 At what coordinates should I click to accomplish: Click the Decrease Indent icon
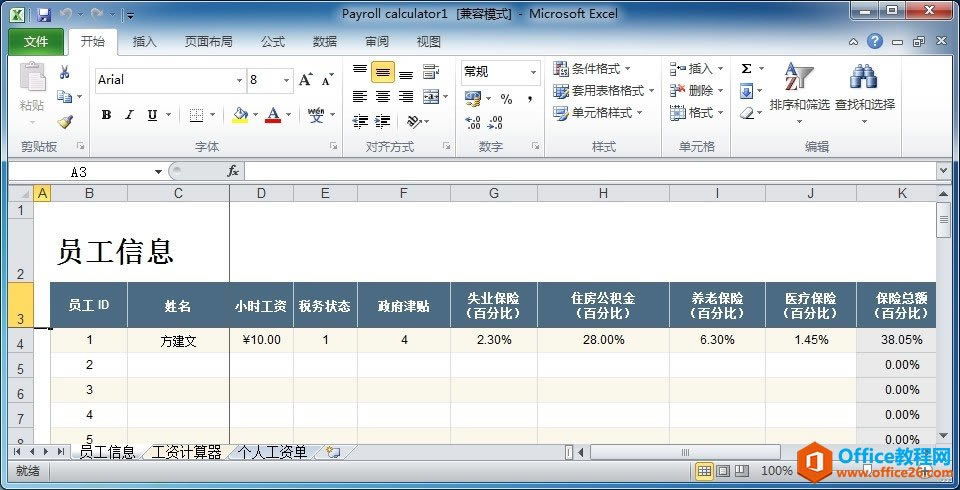pyautogui.click(x=360, y=121)
